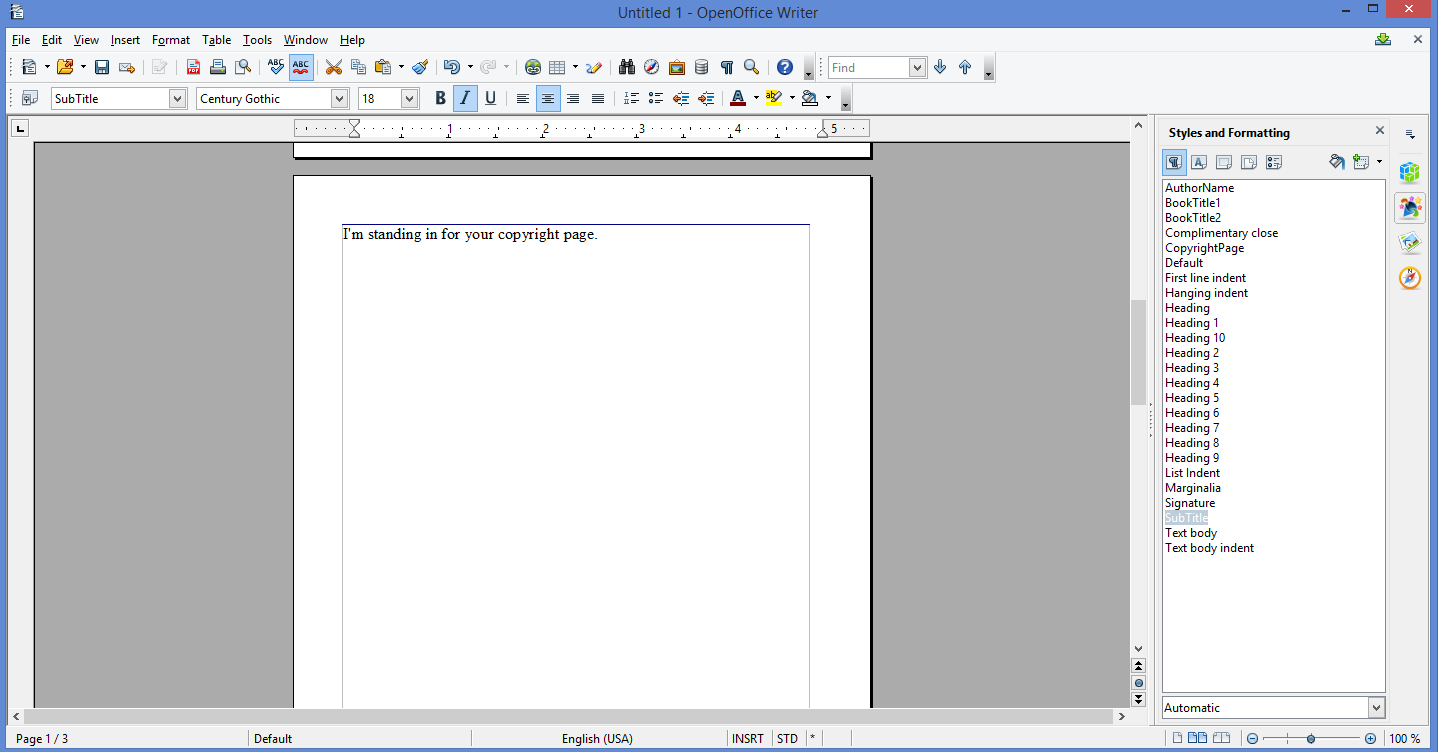Toggle Numbering on or off
Image resolution: width=1438 pixels, height=752 pixels.
[x=631, y=98]
